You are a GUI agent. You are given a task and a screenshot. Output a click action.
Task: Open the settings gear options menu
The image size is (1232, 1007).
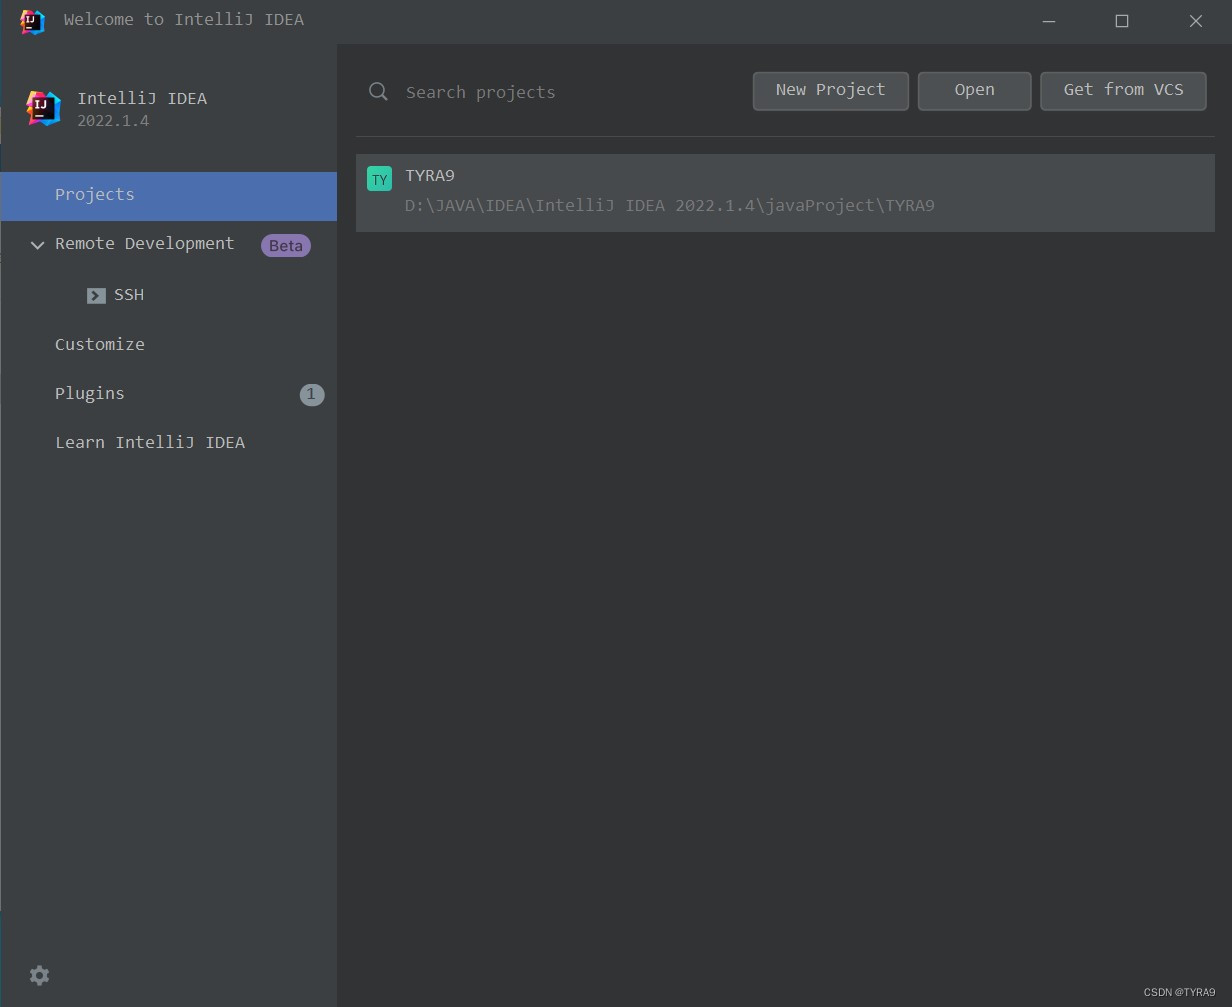pos(39,975)
